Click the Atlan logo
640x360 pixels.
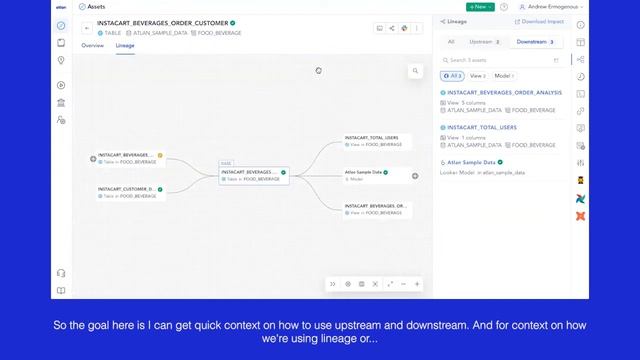pyautogui.click(x=61, y=7)
